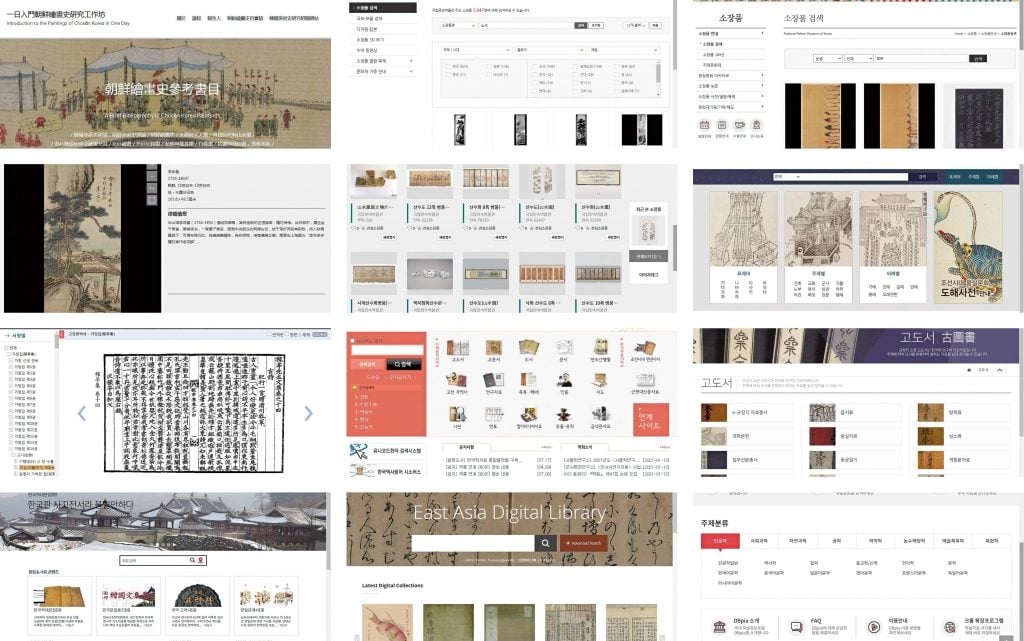Click East Asia Digital Library magnifier search icon

pos(545,543)
